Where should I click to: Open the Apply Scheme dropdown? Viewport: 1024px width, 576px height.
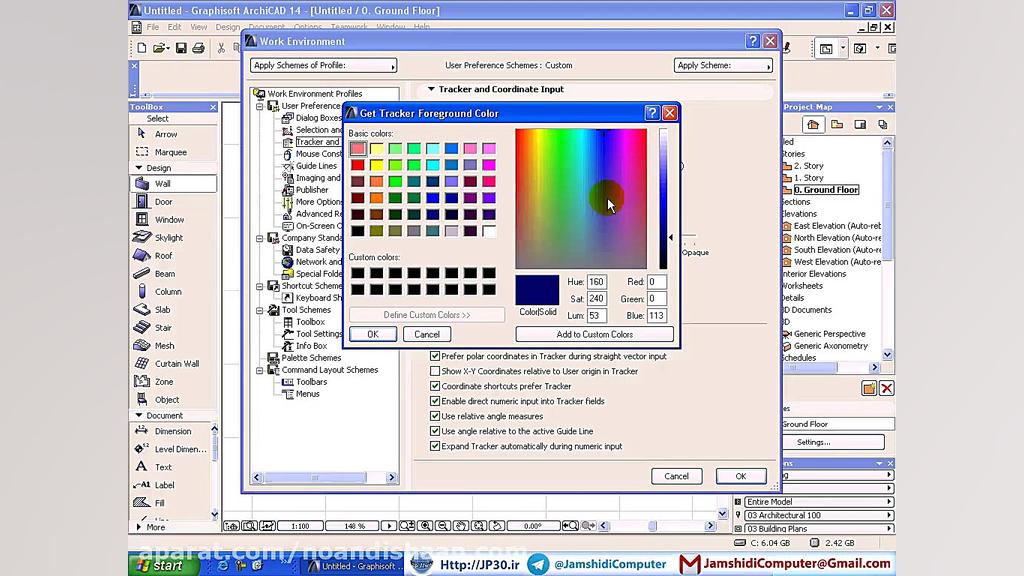tap(723, 65)
